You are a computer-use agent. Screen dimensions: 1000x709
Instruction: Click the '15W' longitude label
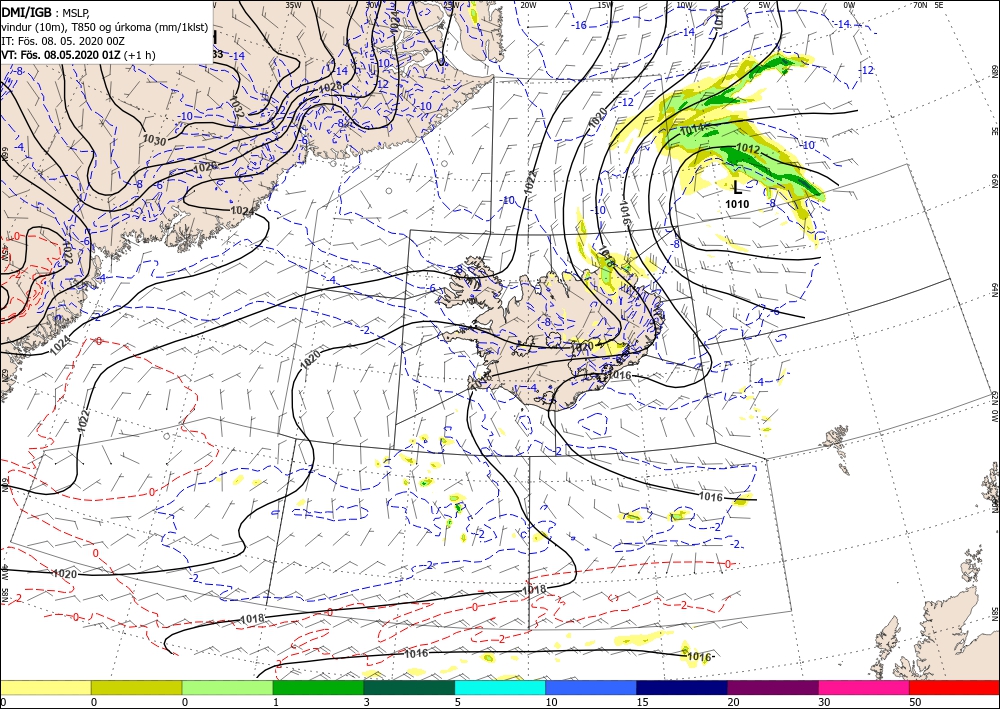(x=606, y=5)
